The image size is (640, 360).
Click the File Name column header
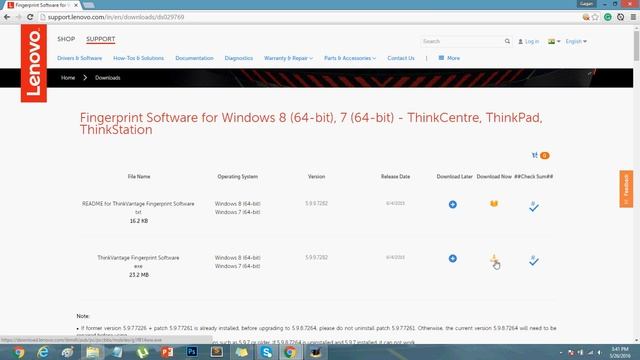click(139, 177)
